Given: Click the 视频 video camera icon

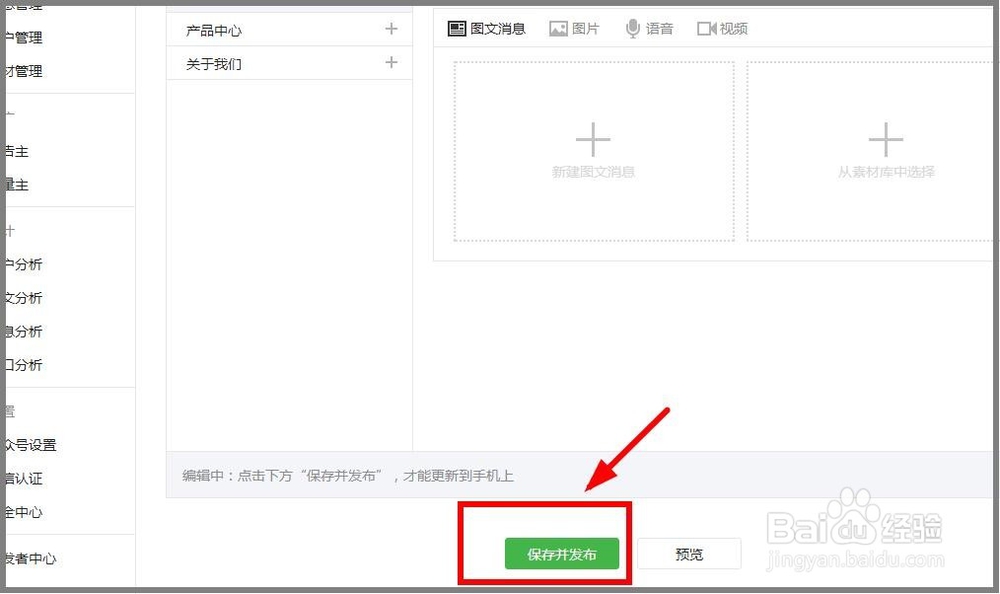Looking at the screenshot, I should (706, 28).
